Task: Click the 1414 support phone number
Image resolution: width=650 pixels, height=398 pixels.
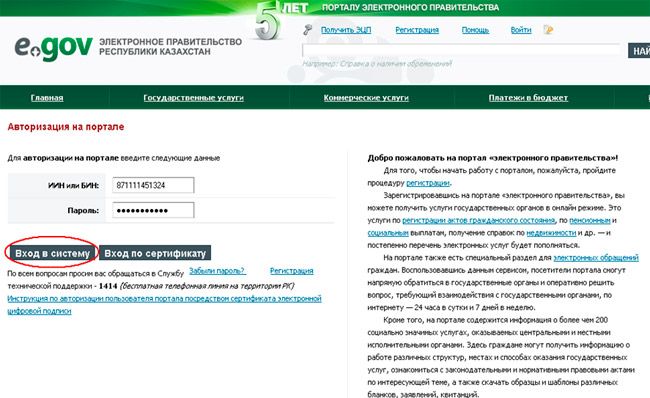Action: pos(108,286)
